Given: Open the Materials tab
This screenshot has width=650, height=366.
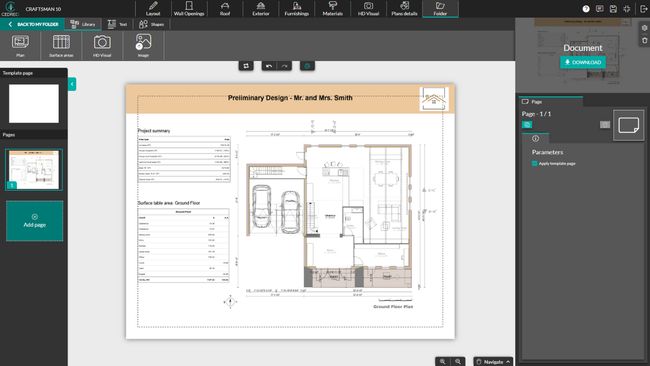Looking at the screenshot, I should 332,9.
